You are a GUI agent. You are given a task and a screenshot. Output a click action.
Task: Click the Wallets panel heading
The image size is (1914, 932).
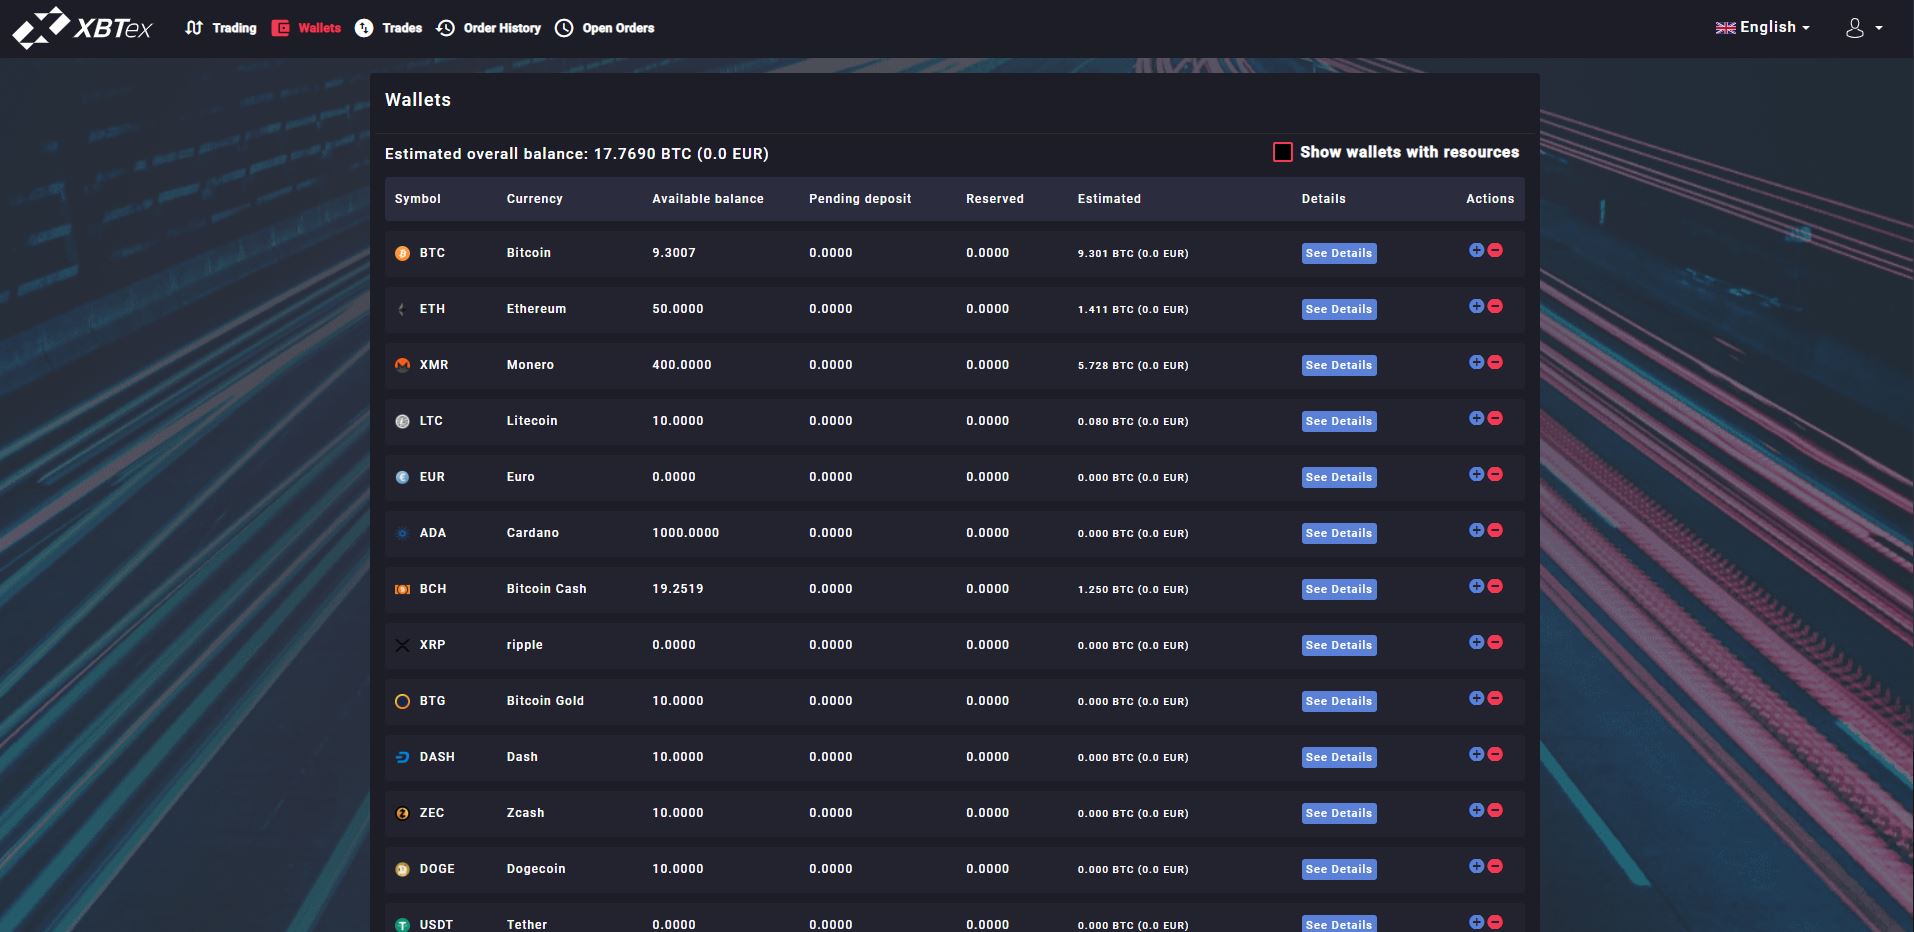pyautogui.click(x=418, y=100)
